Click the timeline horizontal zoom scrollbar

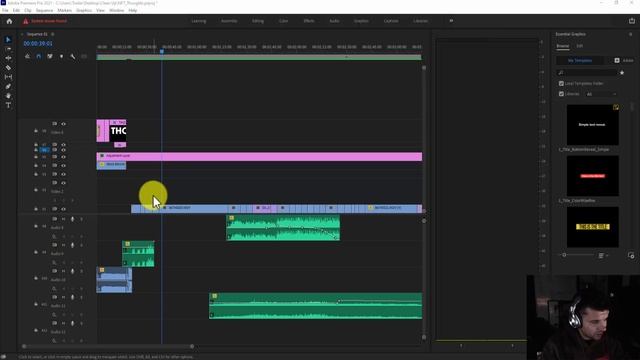click(108, 347)
